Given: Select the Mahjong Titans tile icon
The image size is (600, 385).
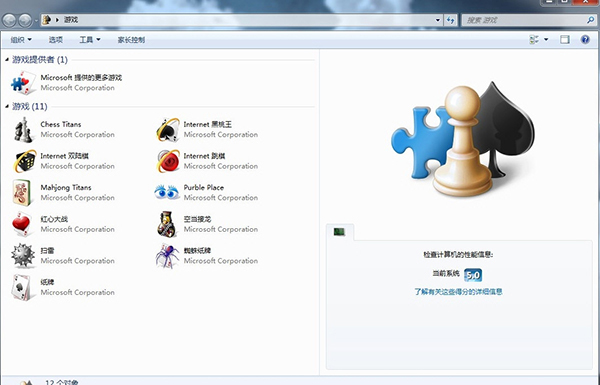Looking at the screenshot, I should coord(22,193).
